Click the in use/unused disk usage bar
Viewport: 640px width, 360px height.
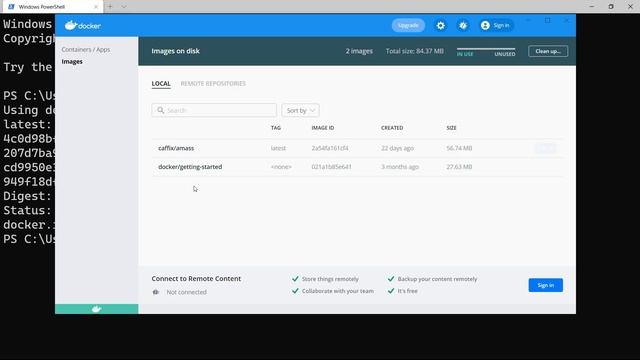coord(486,49)
